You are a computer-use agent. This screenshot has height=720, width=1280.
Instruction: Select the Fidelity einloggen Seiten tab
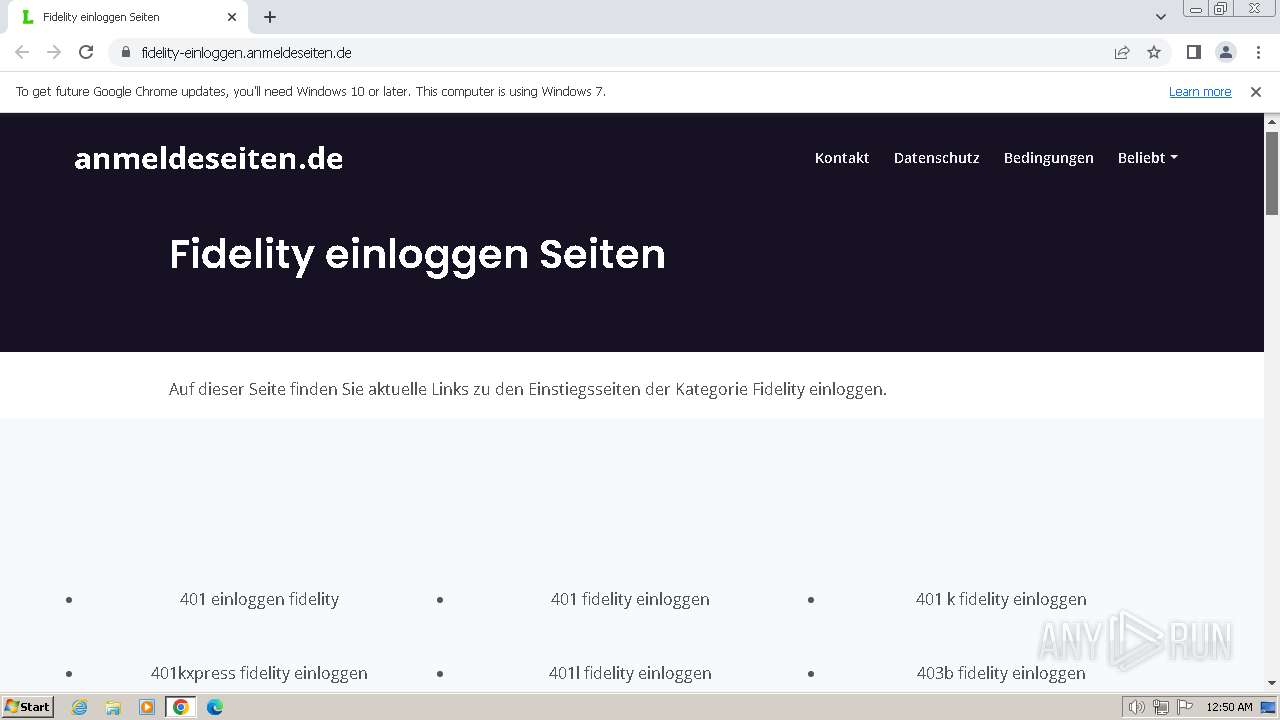pos(127,17)
